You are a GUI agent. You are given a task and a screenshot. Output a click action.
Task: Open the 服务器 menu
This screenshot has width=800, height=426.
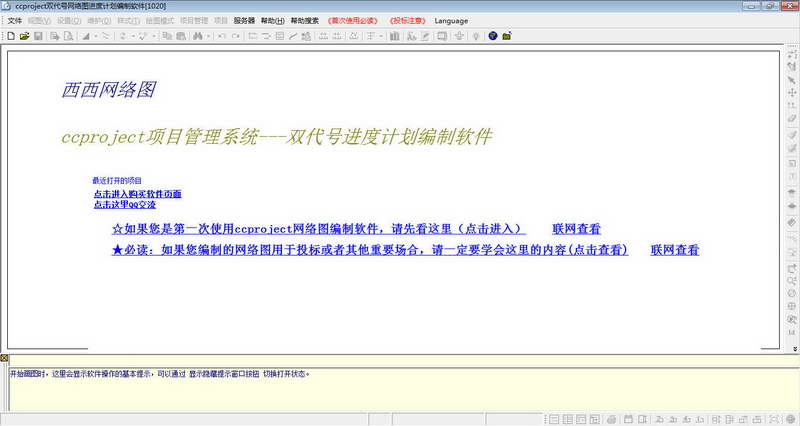tap(244, 21)
